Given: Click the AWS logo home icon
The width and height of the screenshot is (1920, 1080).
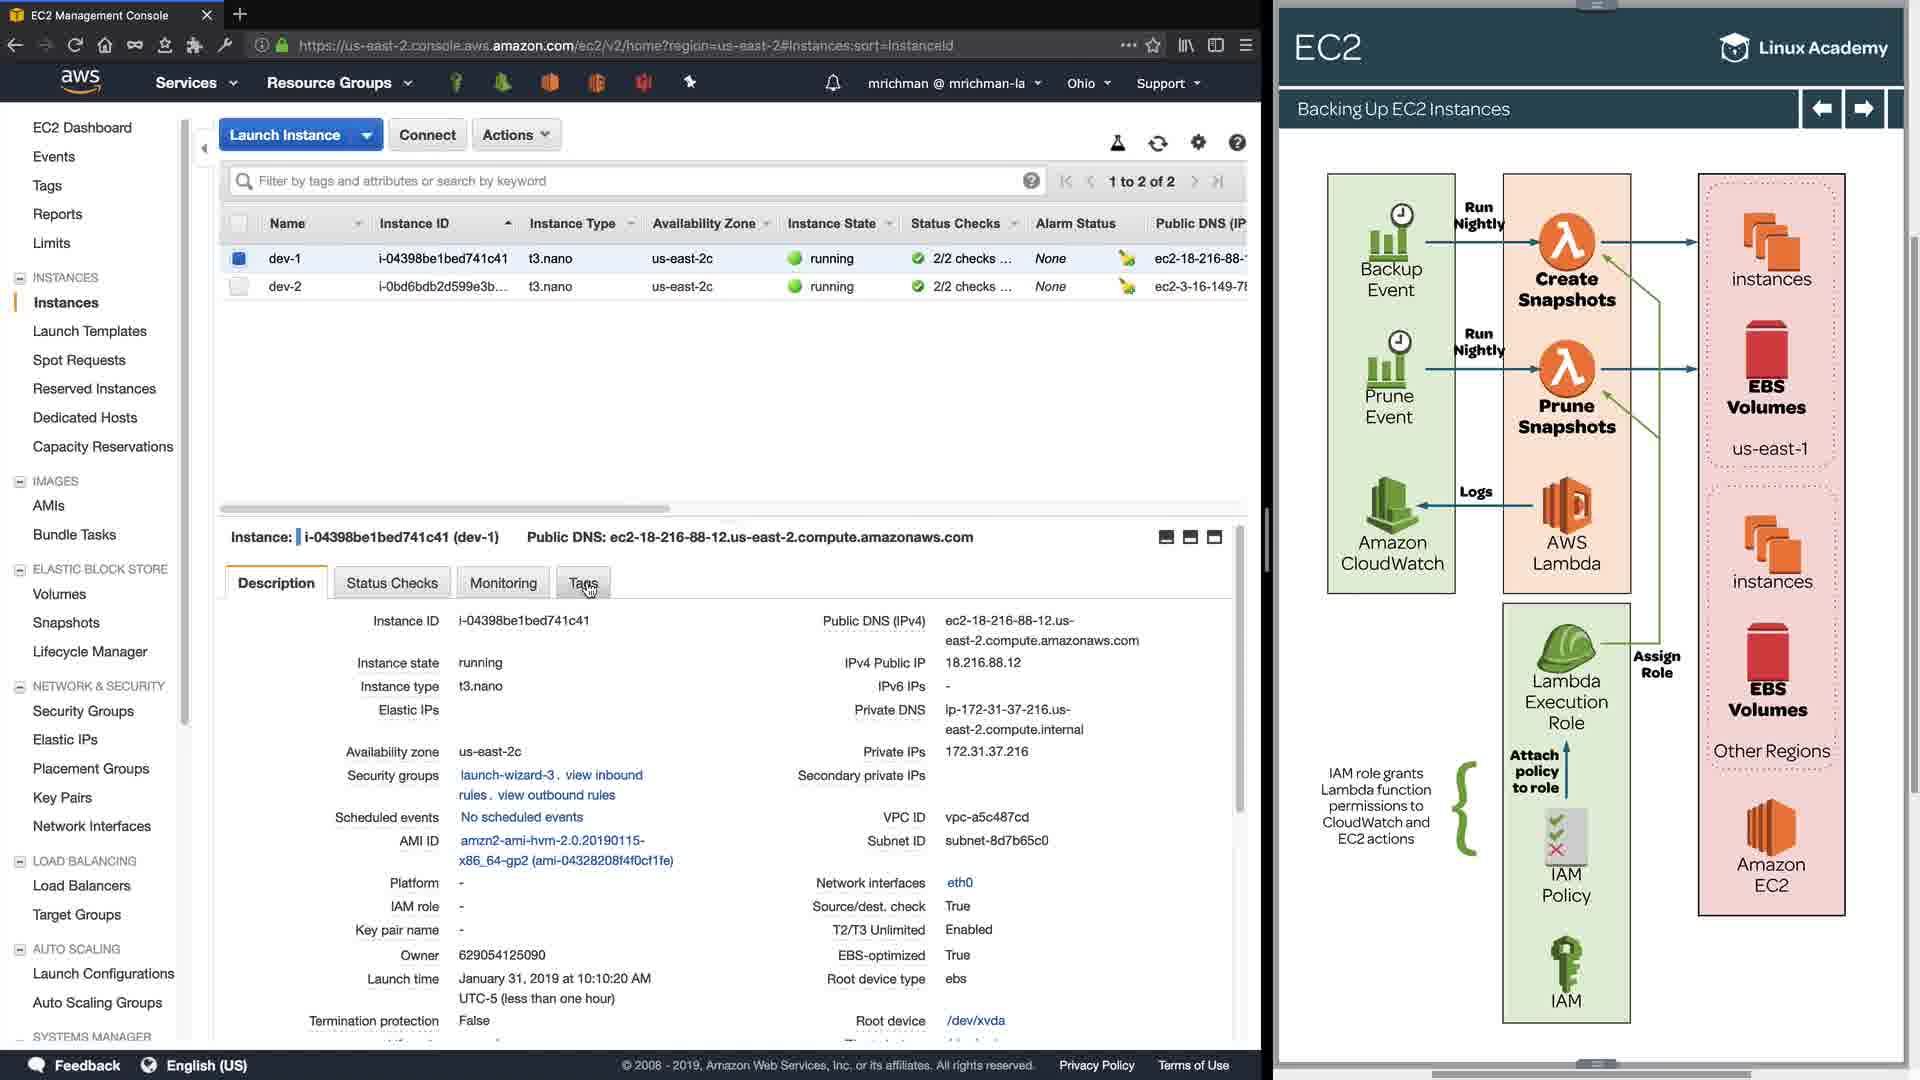Looking at the screenshot, I should click(80, 82).
